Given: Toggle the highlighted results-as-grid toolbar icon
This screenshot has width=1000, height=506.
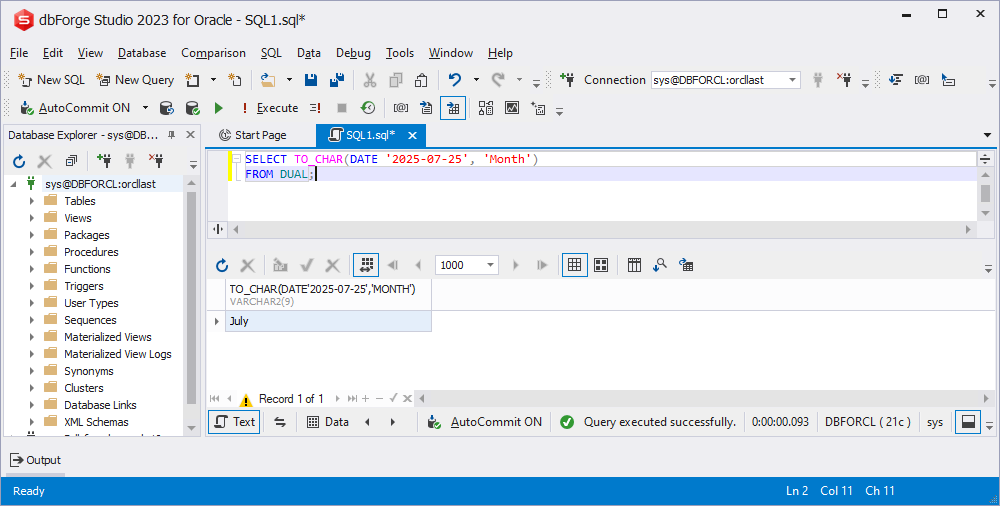Looking at the screenshot, I should [453, 108].
